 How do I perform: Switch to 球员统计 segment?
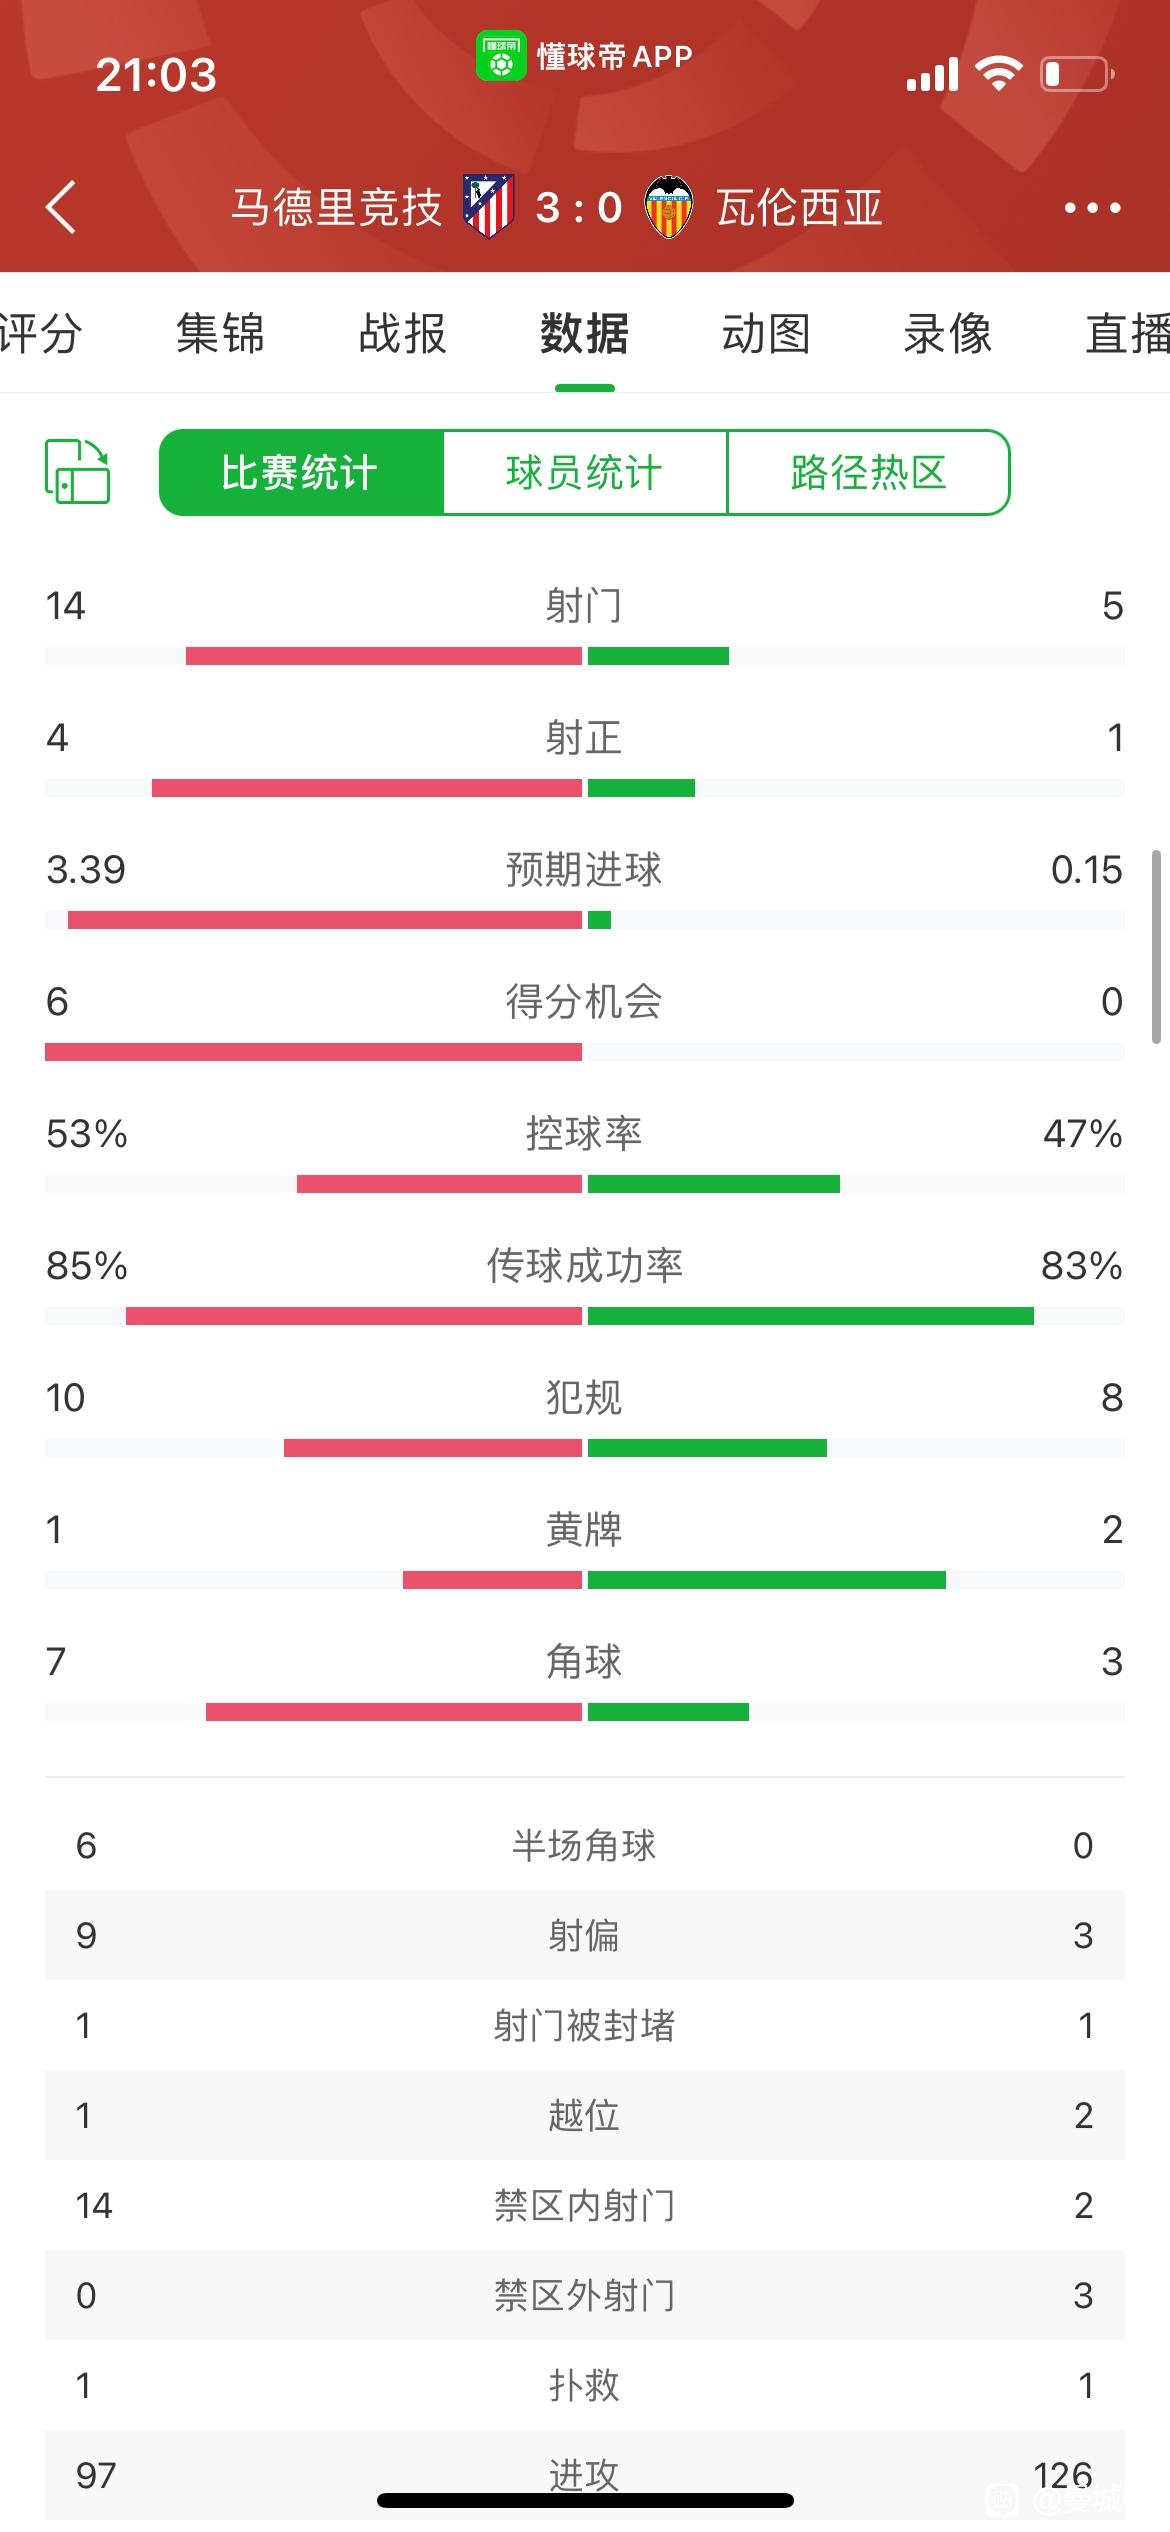585,473
